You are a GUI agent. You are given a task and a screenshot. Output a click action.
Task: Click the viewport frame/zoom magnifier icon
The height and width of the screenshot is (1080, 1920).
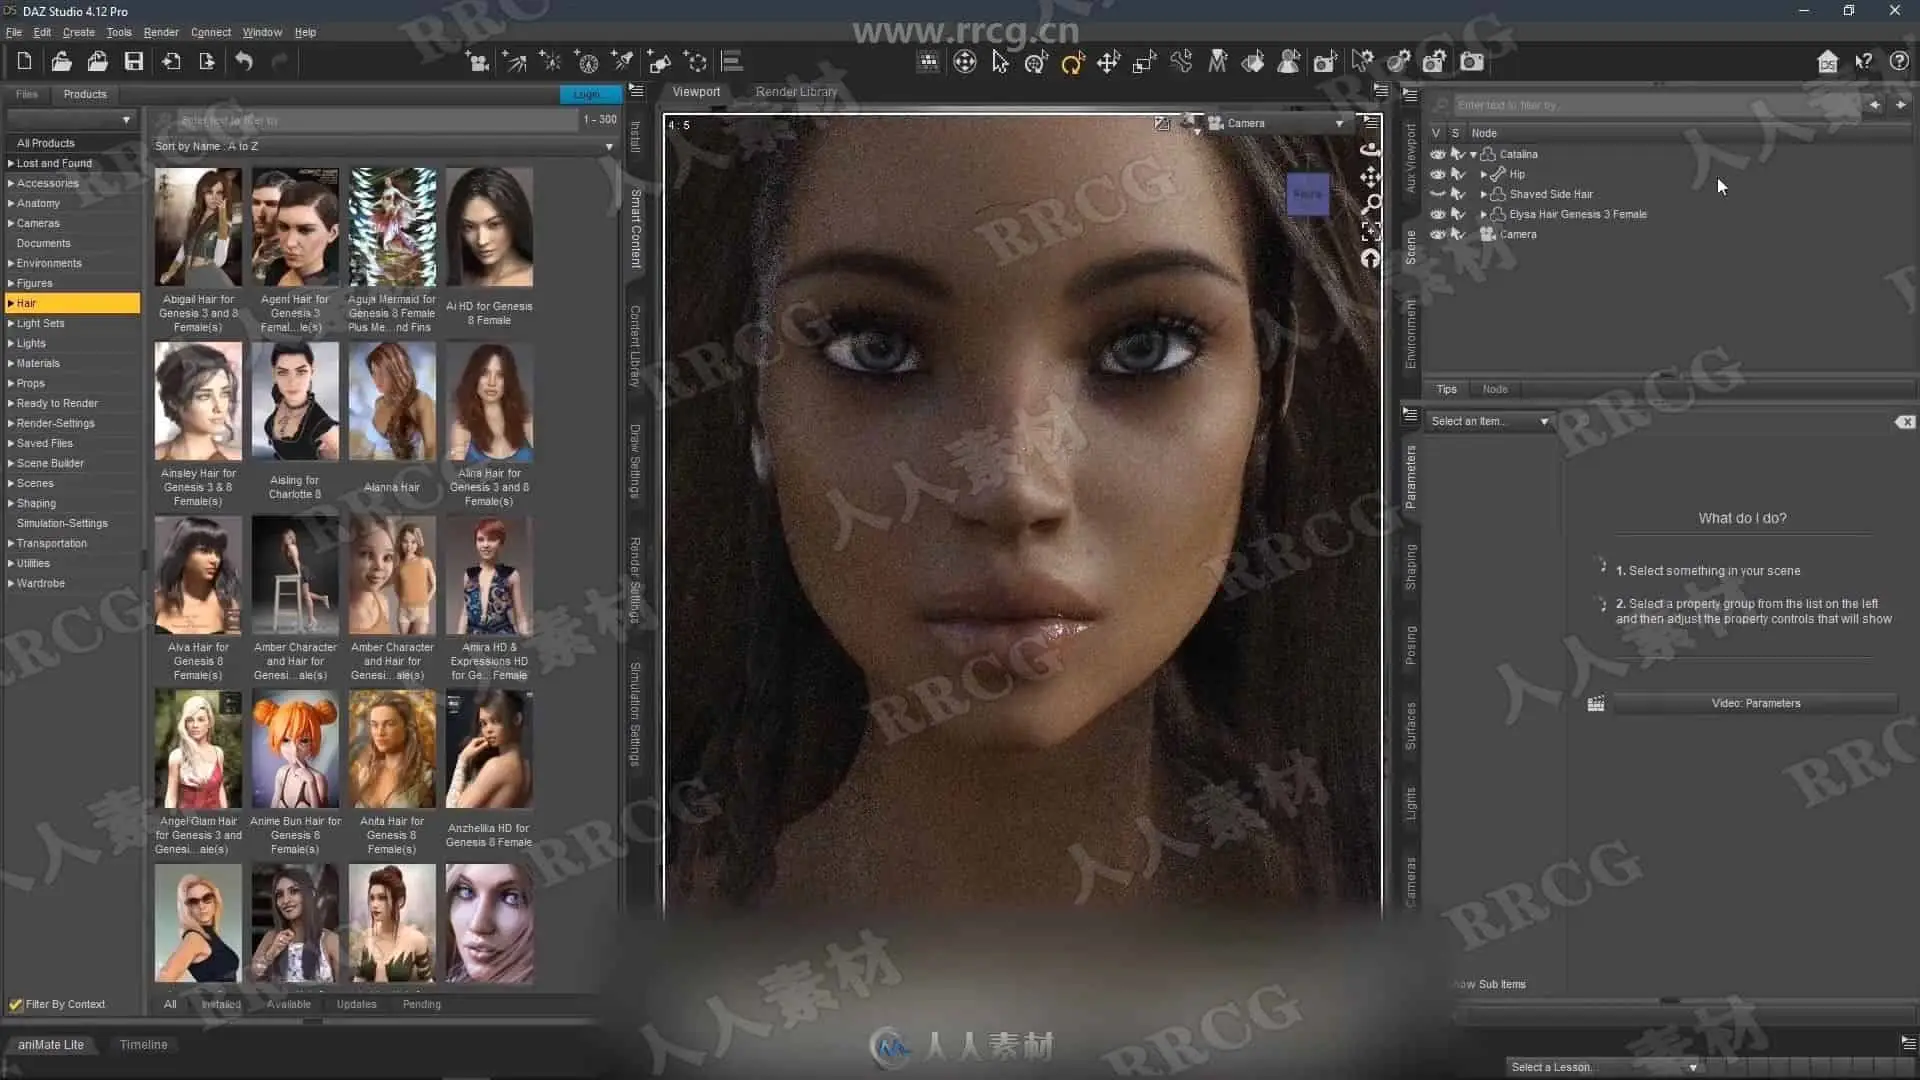pyautogui.click(x=1371, y=204)
